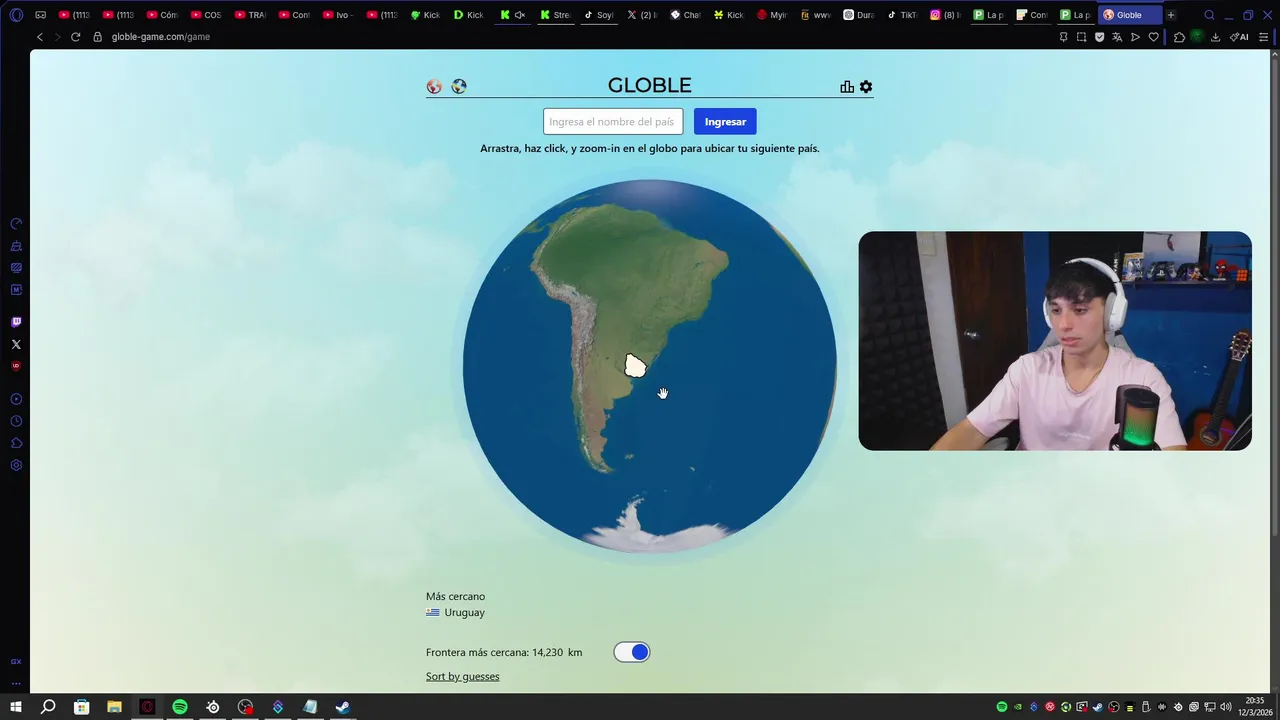Select the blue globe icon beside title
1280x720 pixels.
(459, 86)
